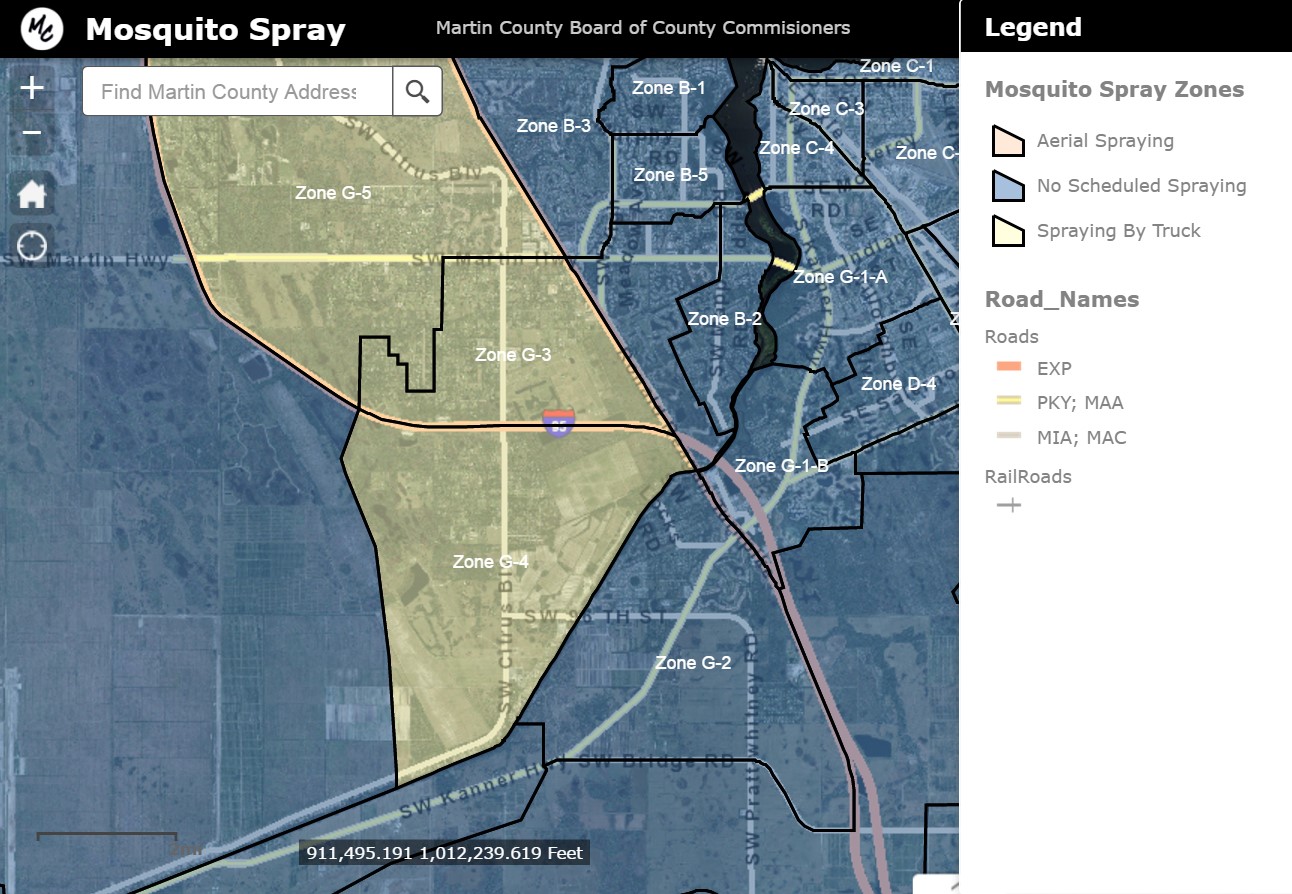Select the EXP road legend symbol
This screenshot has height=894, width=1292.
coord(1009,368)
